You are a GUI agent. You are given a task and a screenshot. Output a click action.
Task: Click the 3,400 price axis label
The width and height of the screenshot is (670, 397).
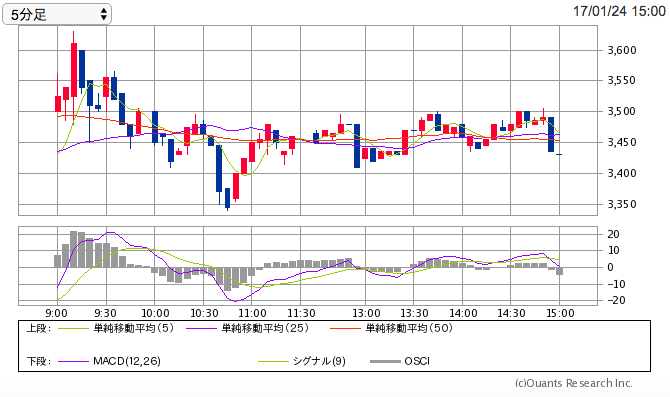click(622, 174)
